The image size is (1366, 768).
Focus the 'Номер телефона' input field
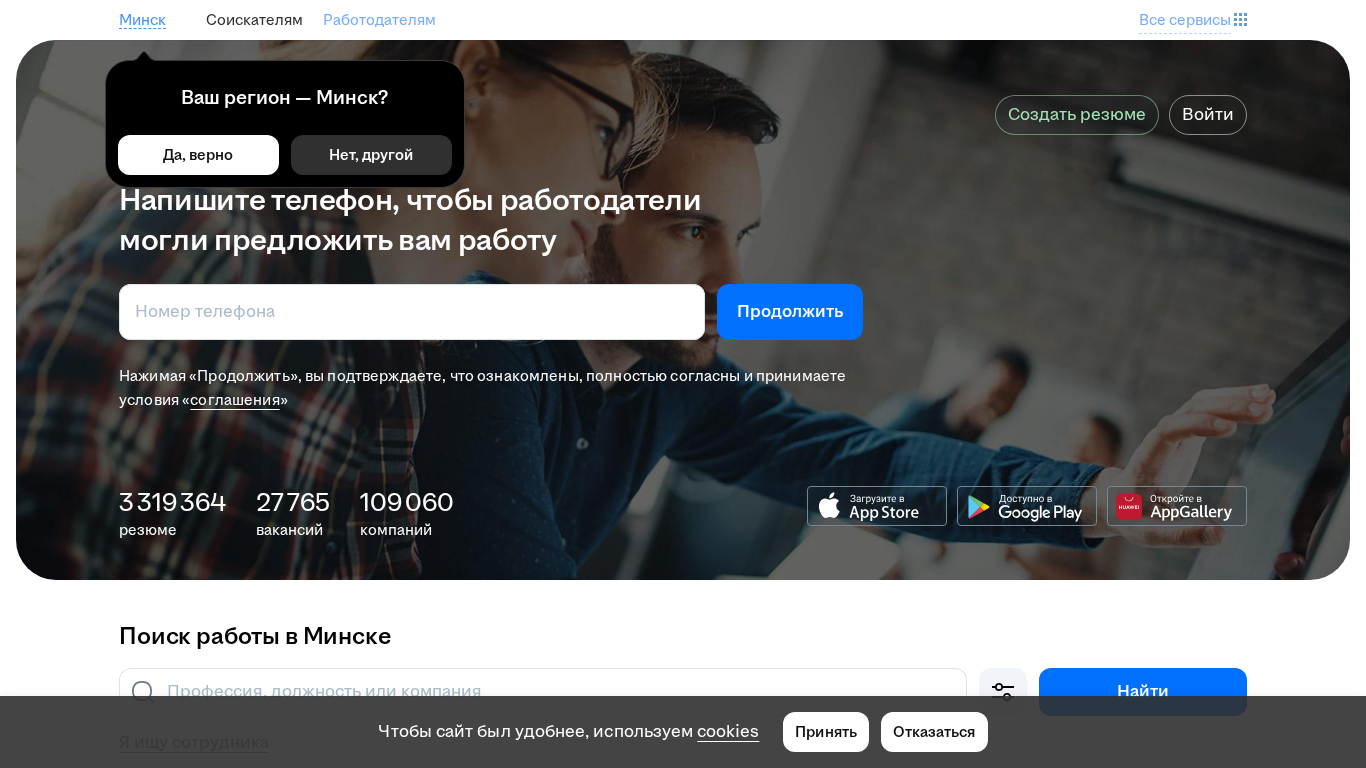(x=412, y=312)
